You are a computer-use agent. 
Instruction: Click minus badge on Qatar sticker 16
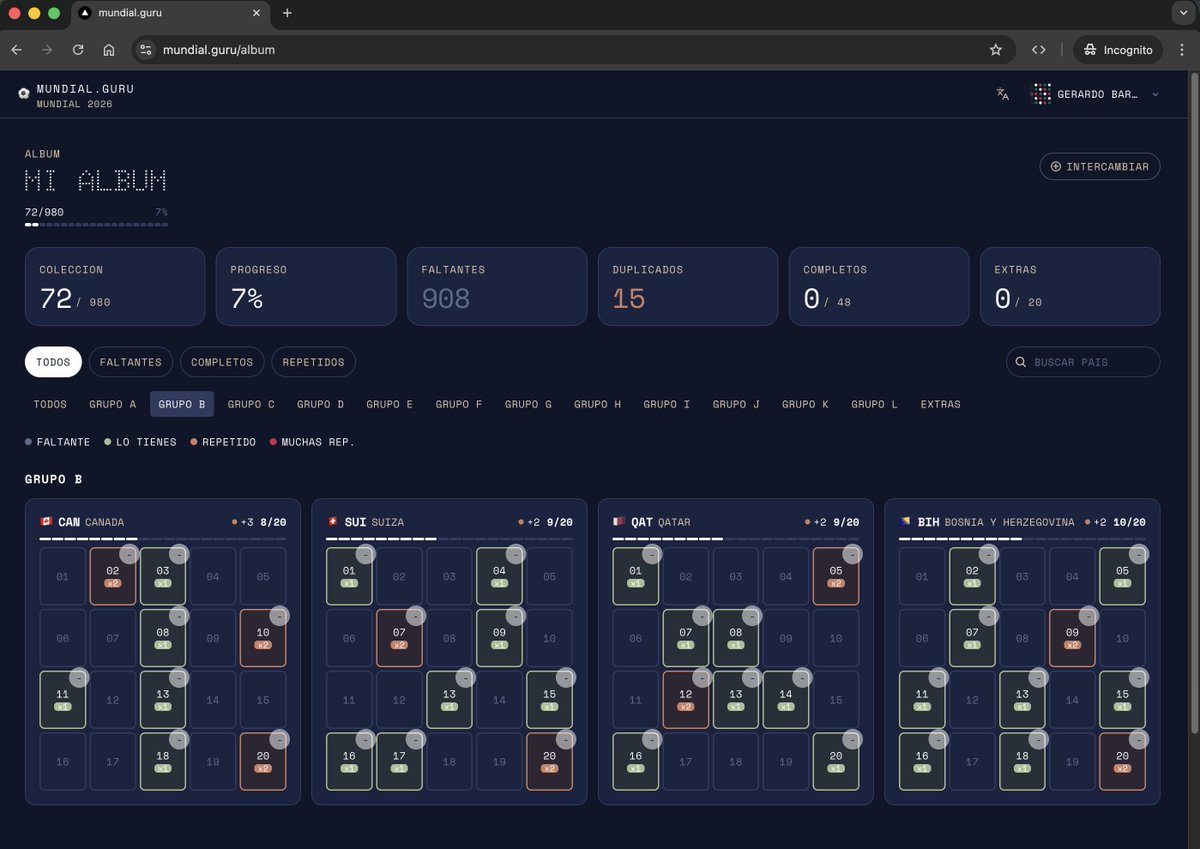click(652, 740)
